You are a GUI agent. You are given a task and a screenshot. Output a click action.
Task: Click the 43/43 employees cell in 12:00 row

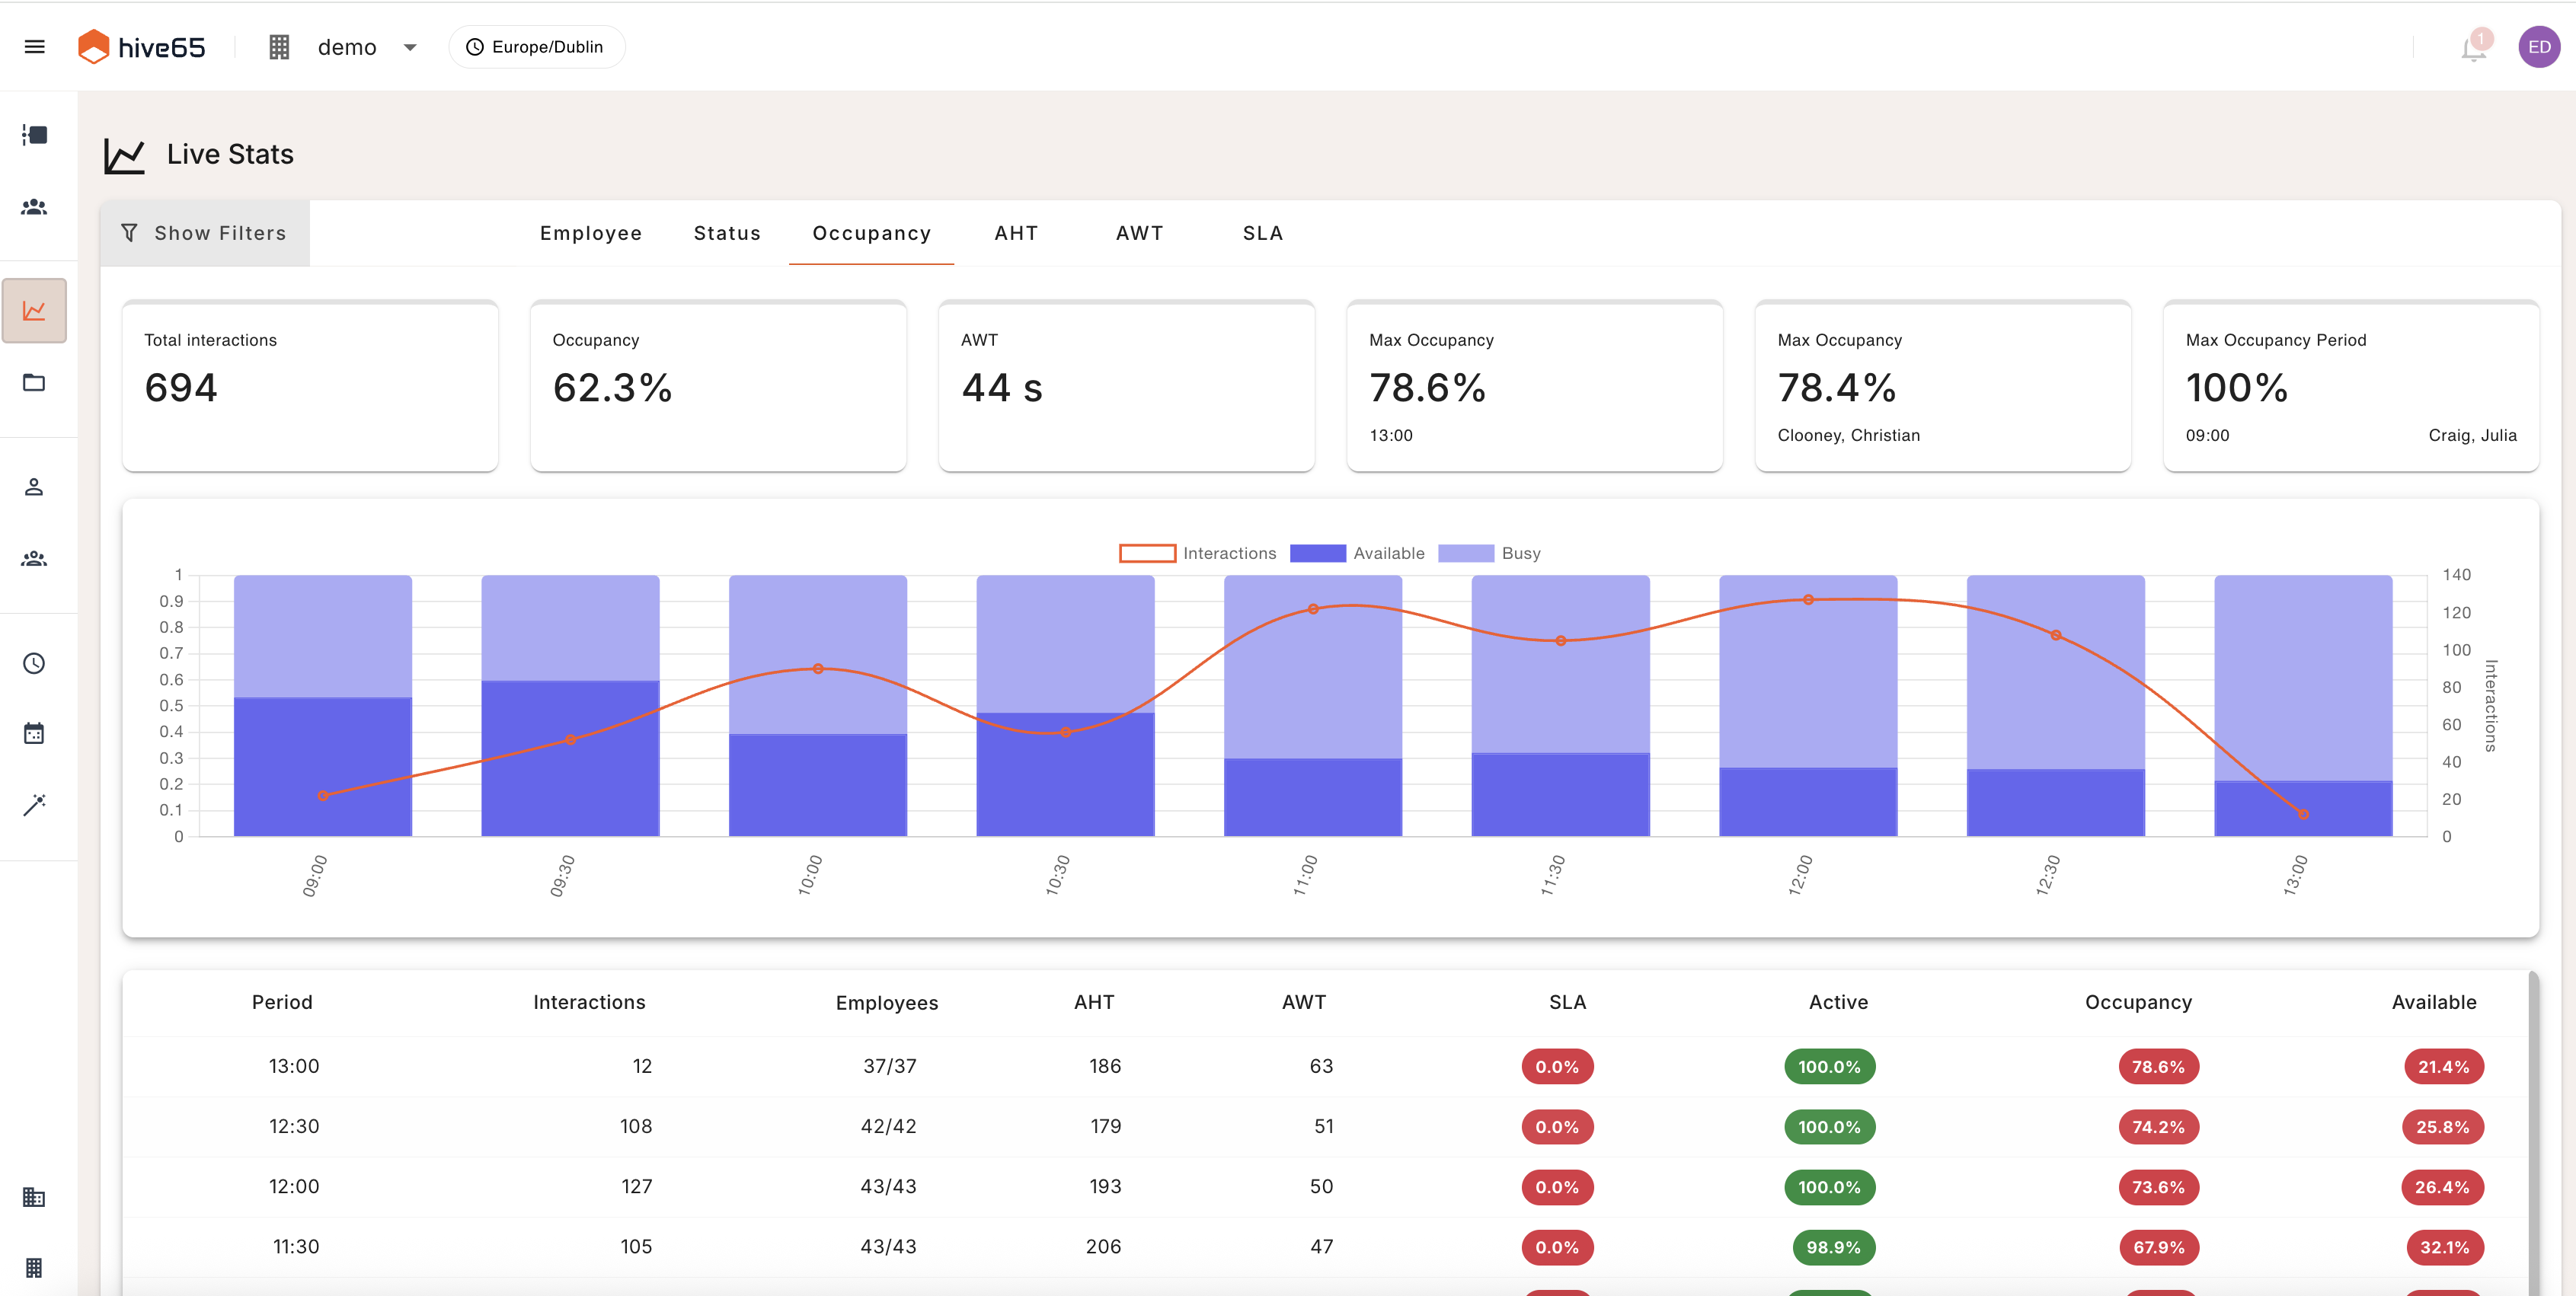click(x=888, y=1186)
